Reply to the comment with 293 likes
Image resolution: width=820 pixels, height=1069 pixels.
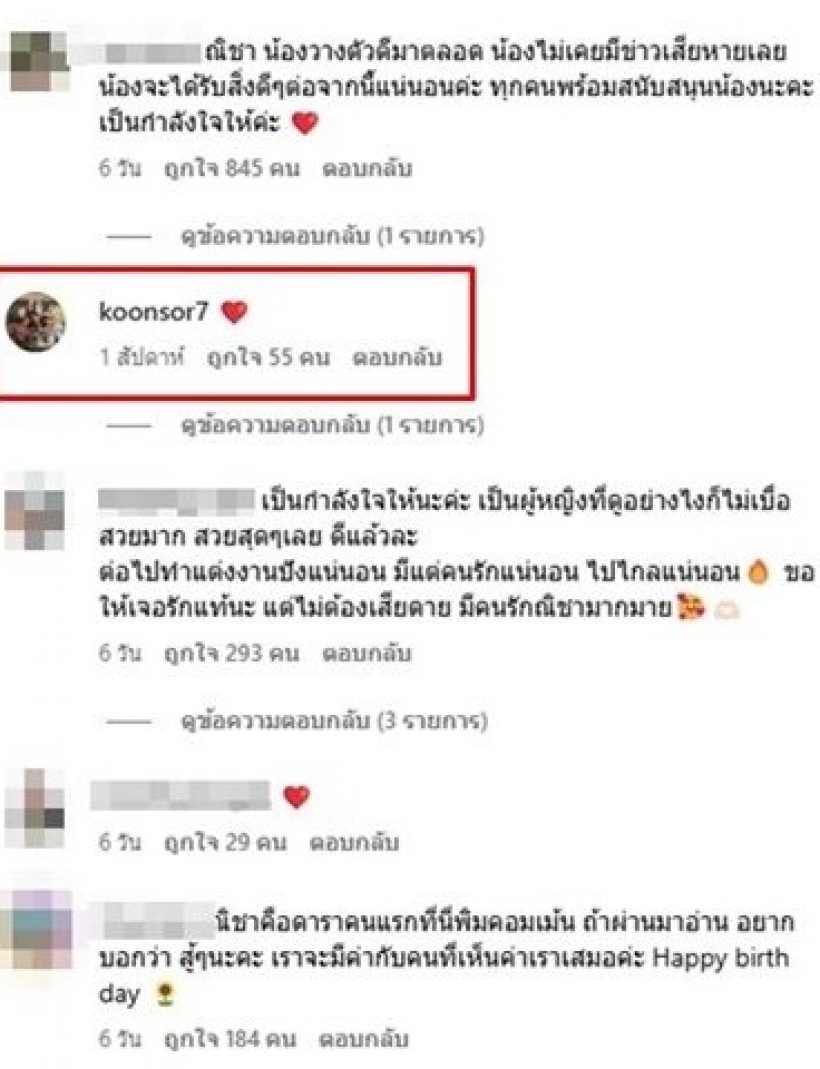[367, 653]
